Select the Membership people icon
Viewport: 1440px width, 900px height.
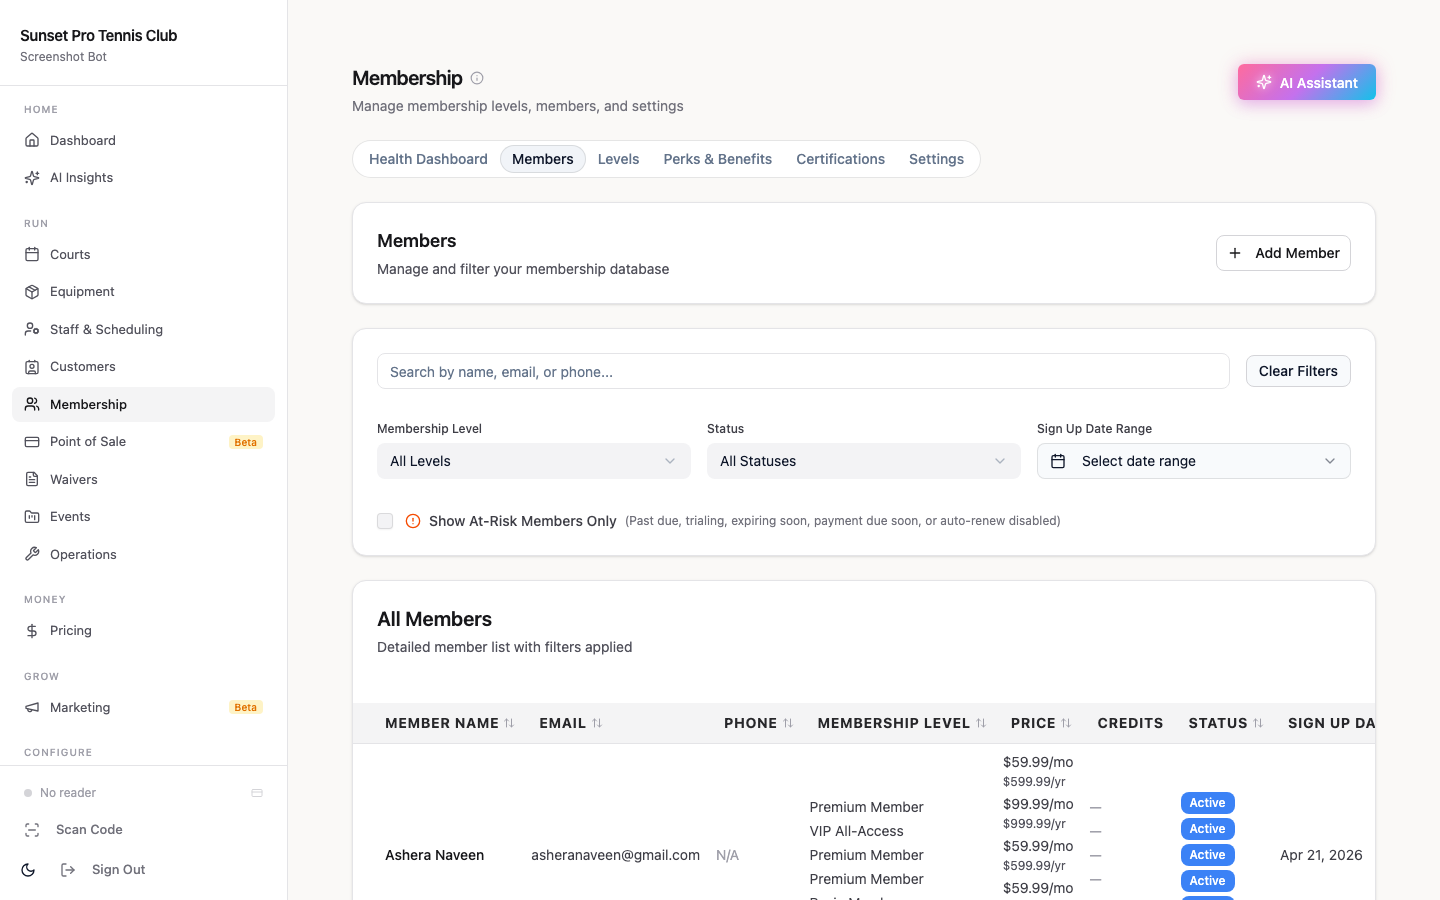click(32, 404)
